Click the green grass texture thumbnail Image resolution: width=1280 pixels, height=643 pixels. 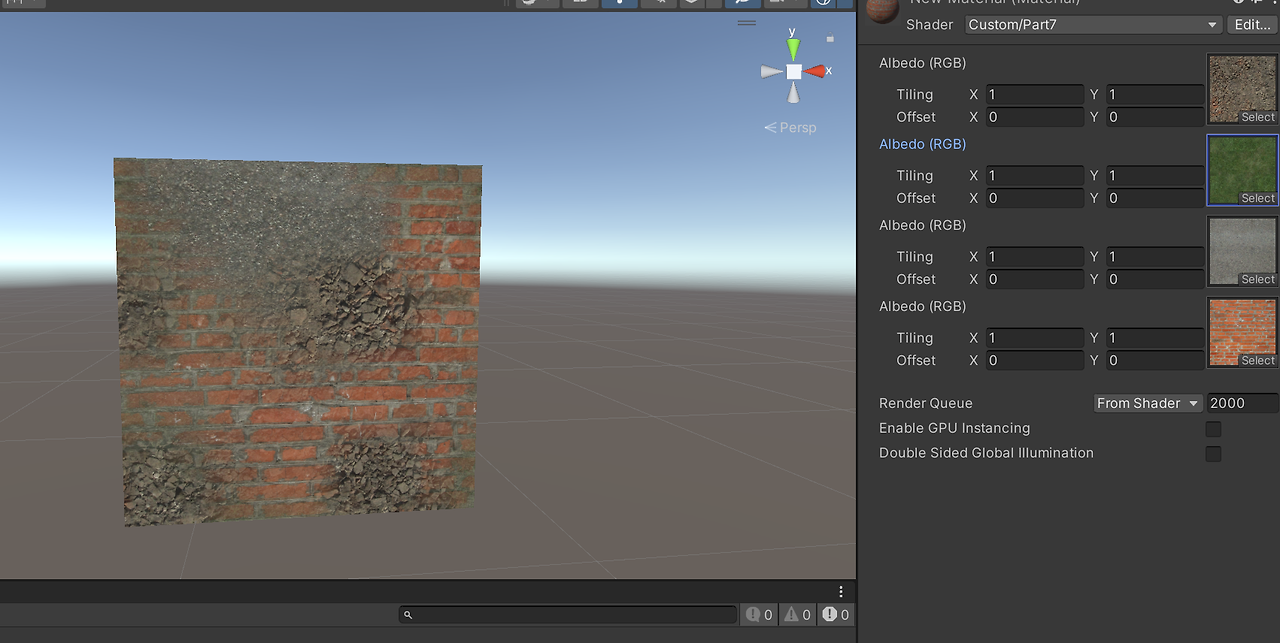(1243, 170)
